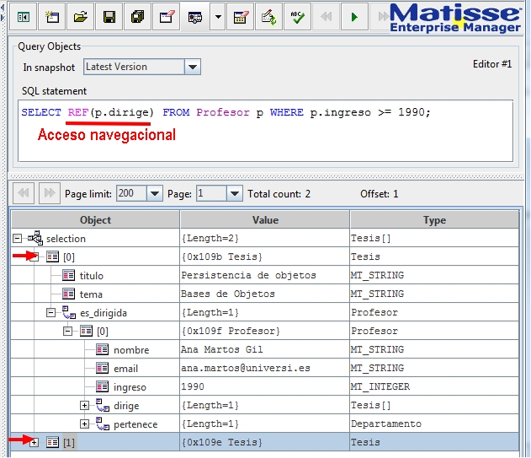The width and height of the screenshot is (531, 458).
Task: Click the {0x109e Tesis} value cell
Action: [x=264, y=442]
